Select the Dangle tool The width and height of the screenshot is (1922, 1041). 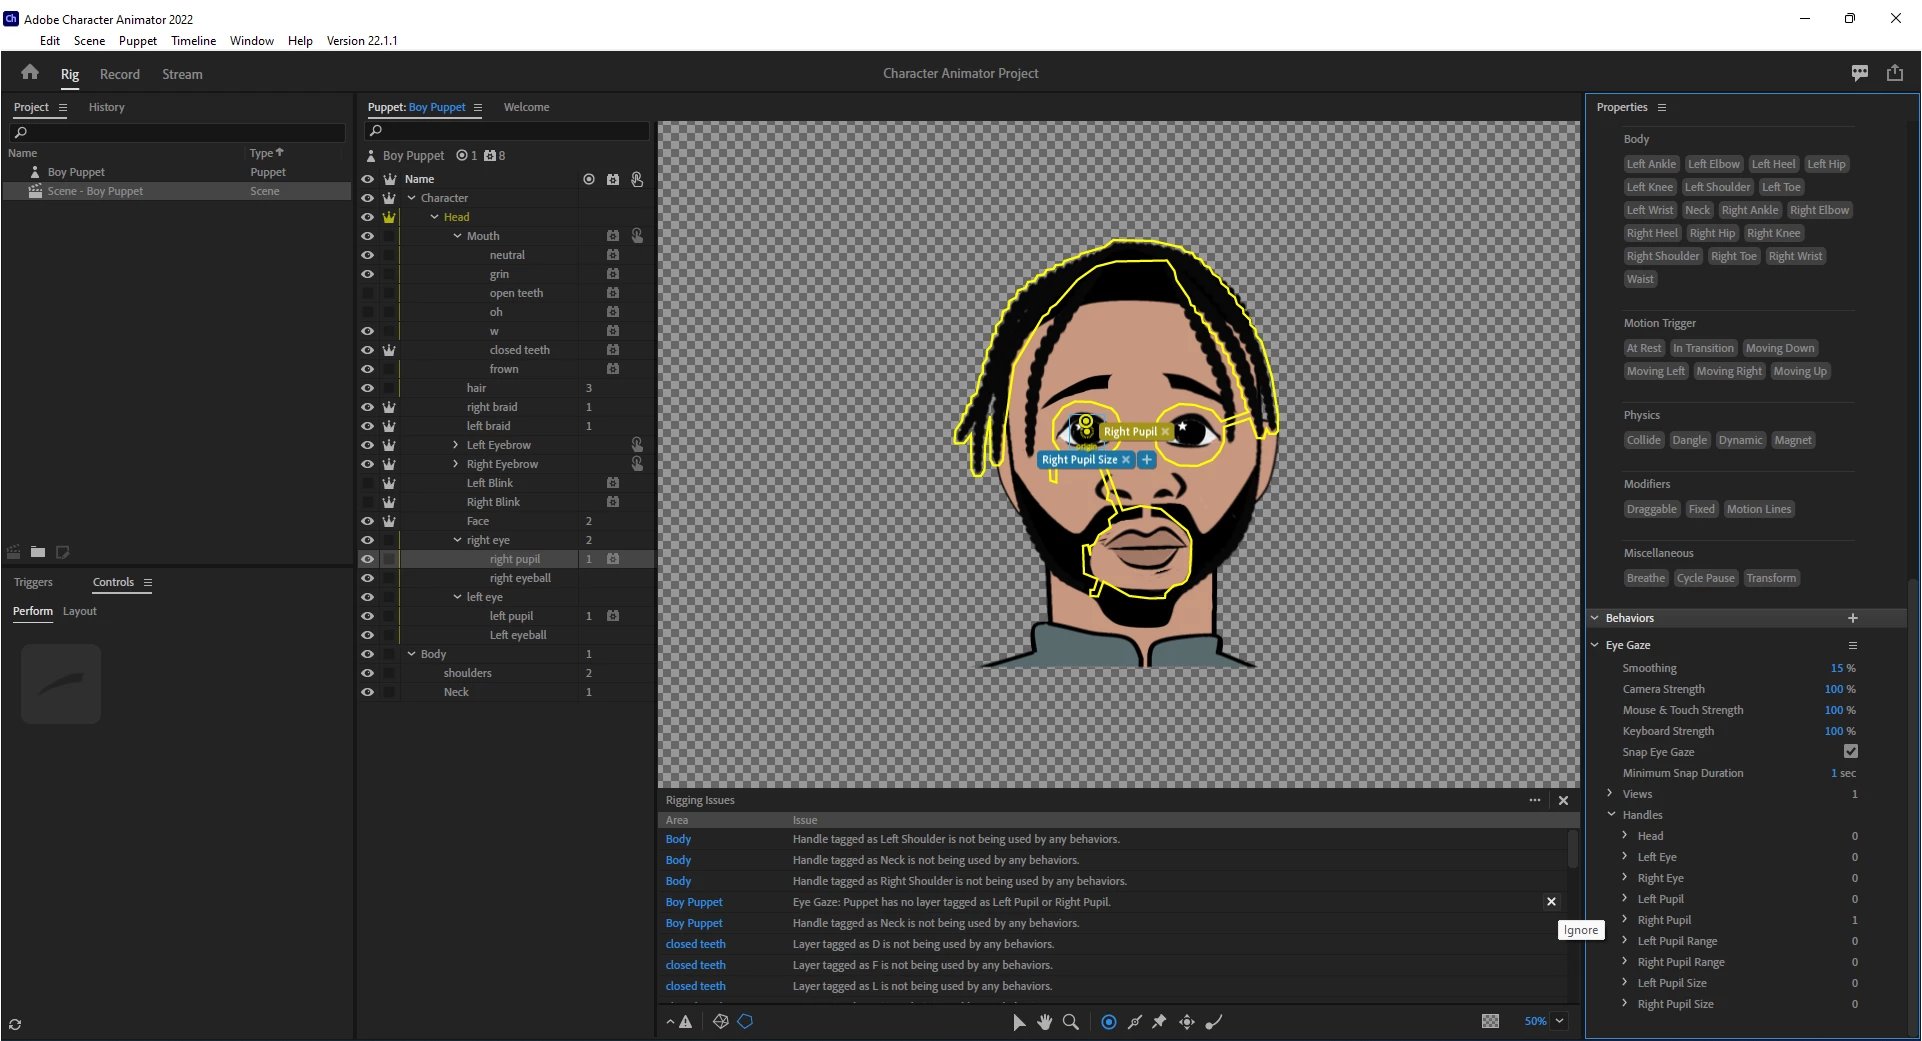click(1214, 1022)
